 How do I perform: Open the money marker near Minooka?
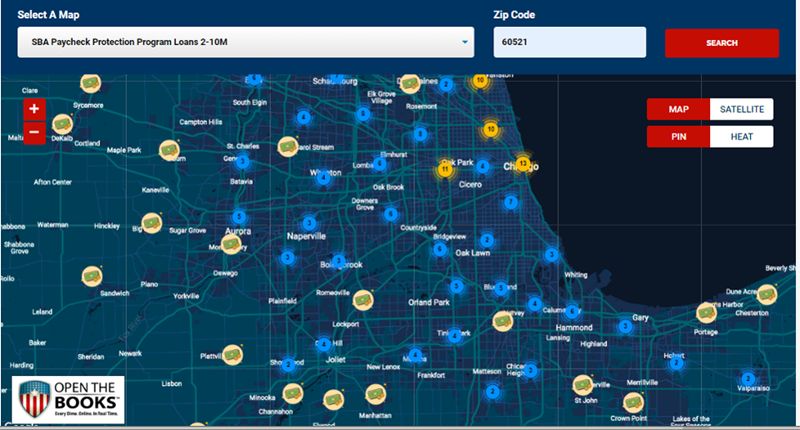[x=293, y=394]
